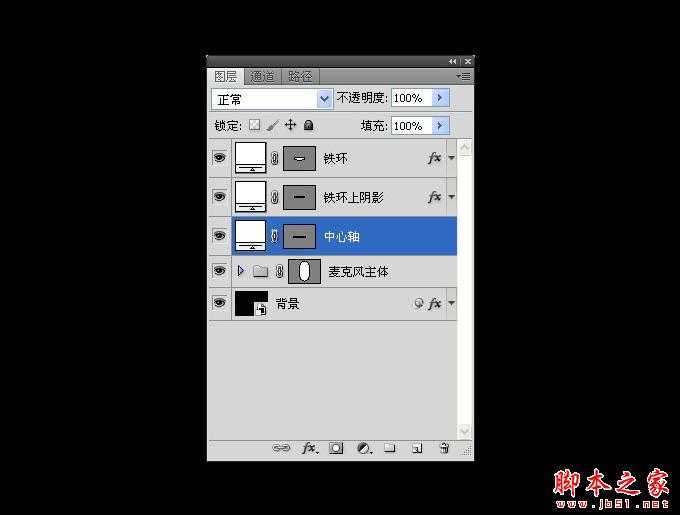
Task: Hide the 麦克风主体 group
Action: pos(219,271)
